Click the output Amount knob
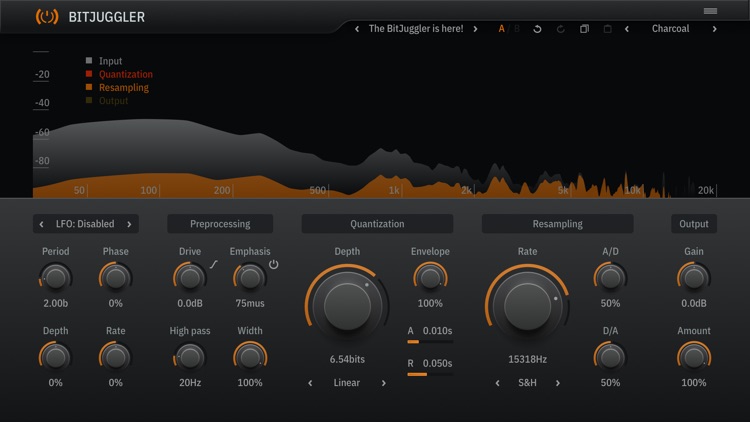The width and height of the screenshot is (750, 422). 694,357
